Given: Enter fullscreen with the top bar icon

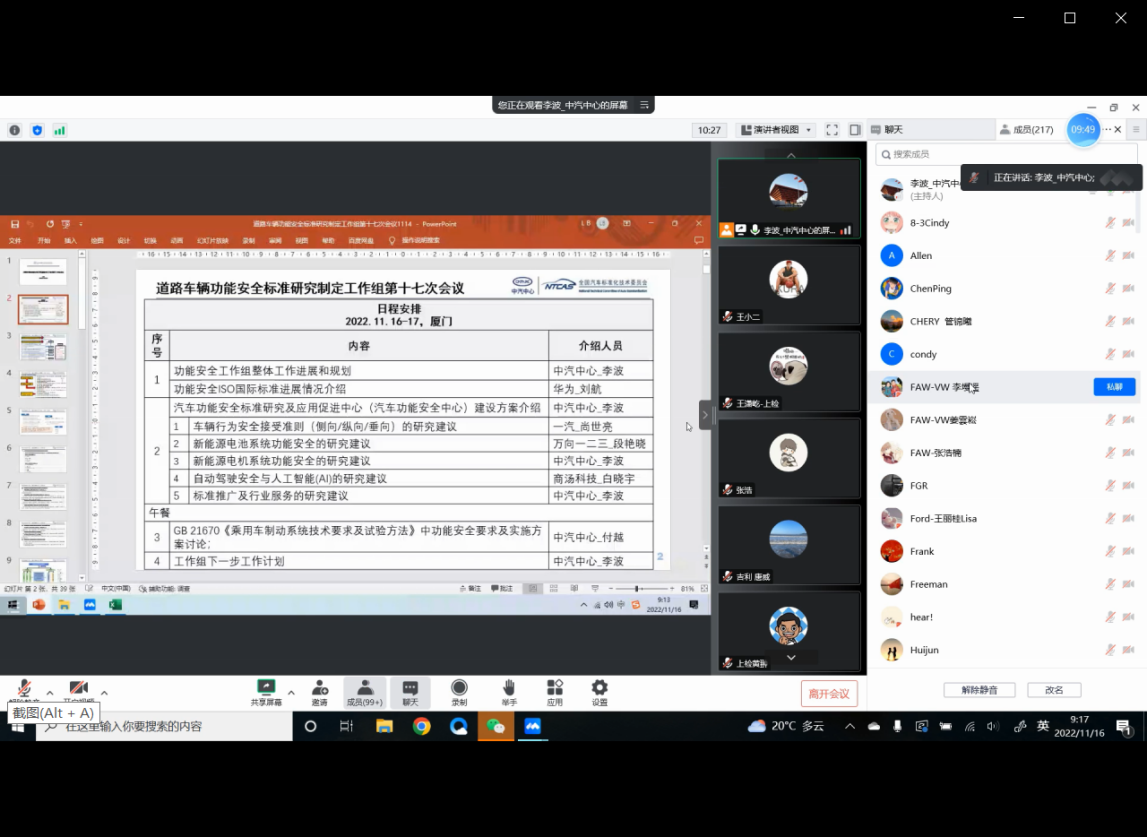Looking at the screenshot, I should (x=833, y=129).
